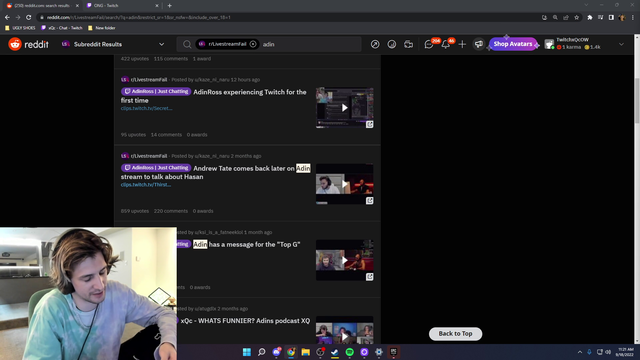Click external link icon on Andrew Tate clip
Viewport: 640px width, 360px height.
pyautogui.click(x=369, y=200)
